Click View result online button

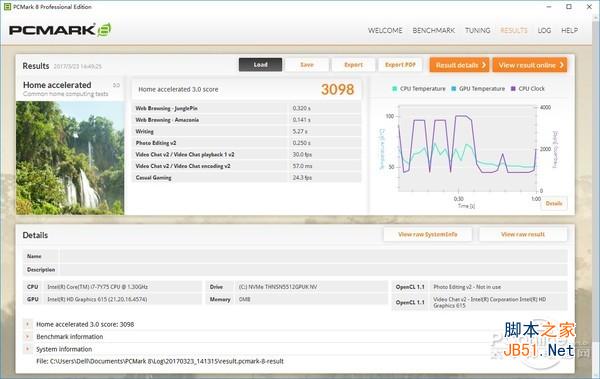coord(530,65)
